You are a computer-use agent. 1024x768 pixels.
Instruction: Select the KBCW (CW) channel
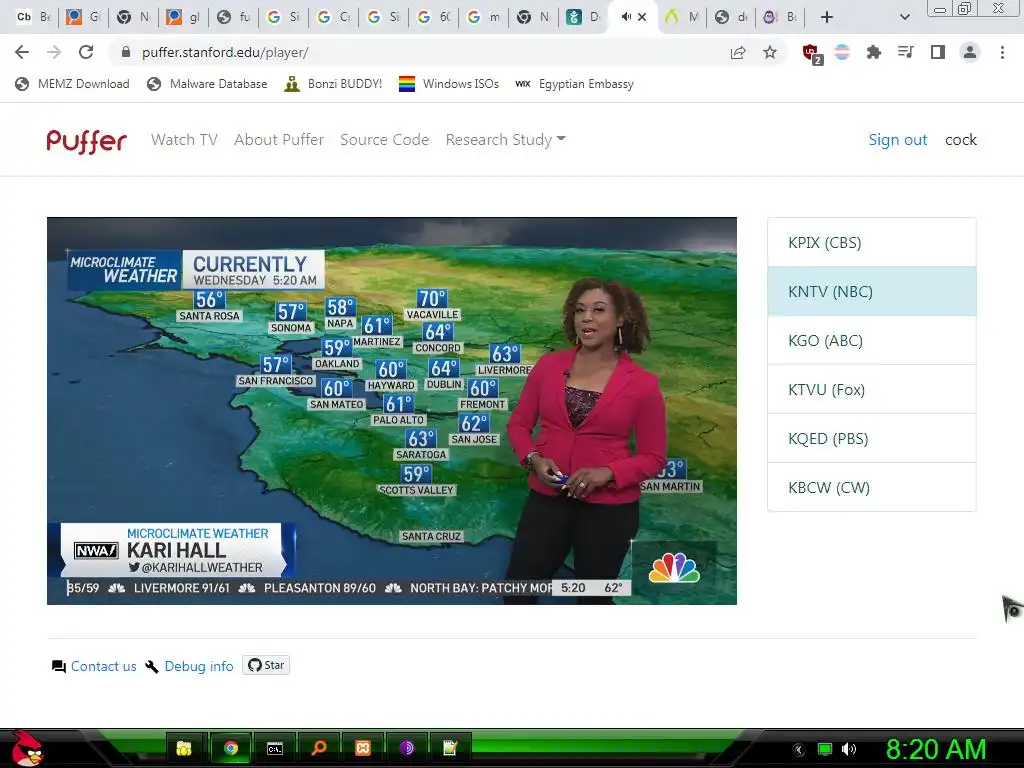point(872,487)
